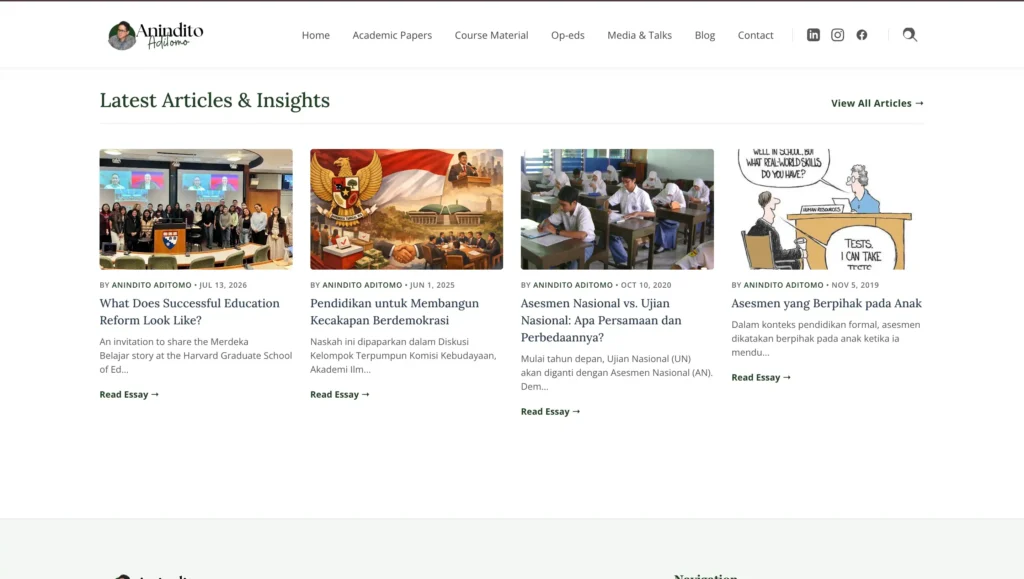Open the tests cartoon thumbnail
1024x579 pixels.
[827, 209]
